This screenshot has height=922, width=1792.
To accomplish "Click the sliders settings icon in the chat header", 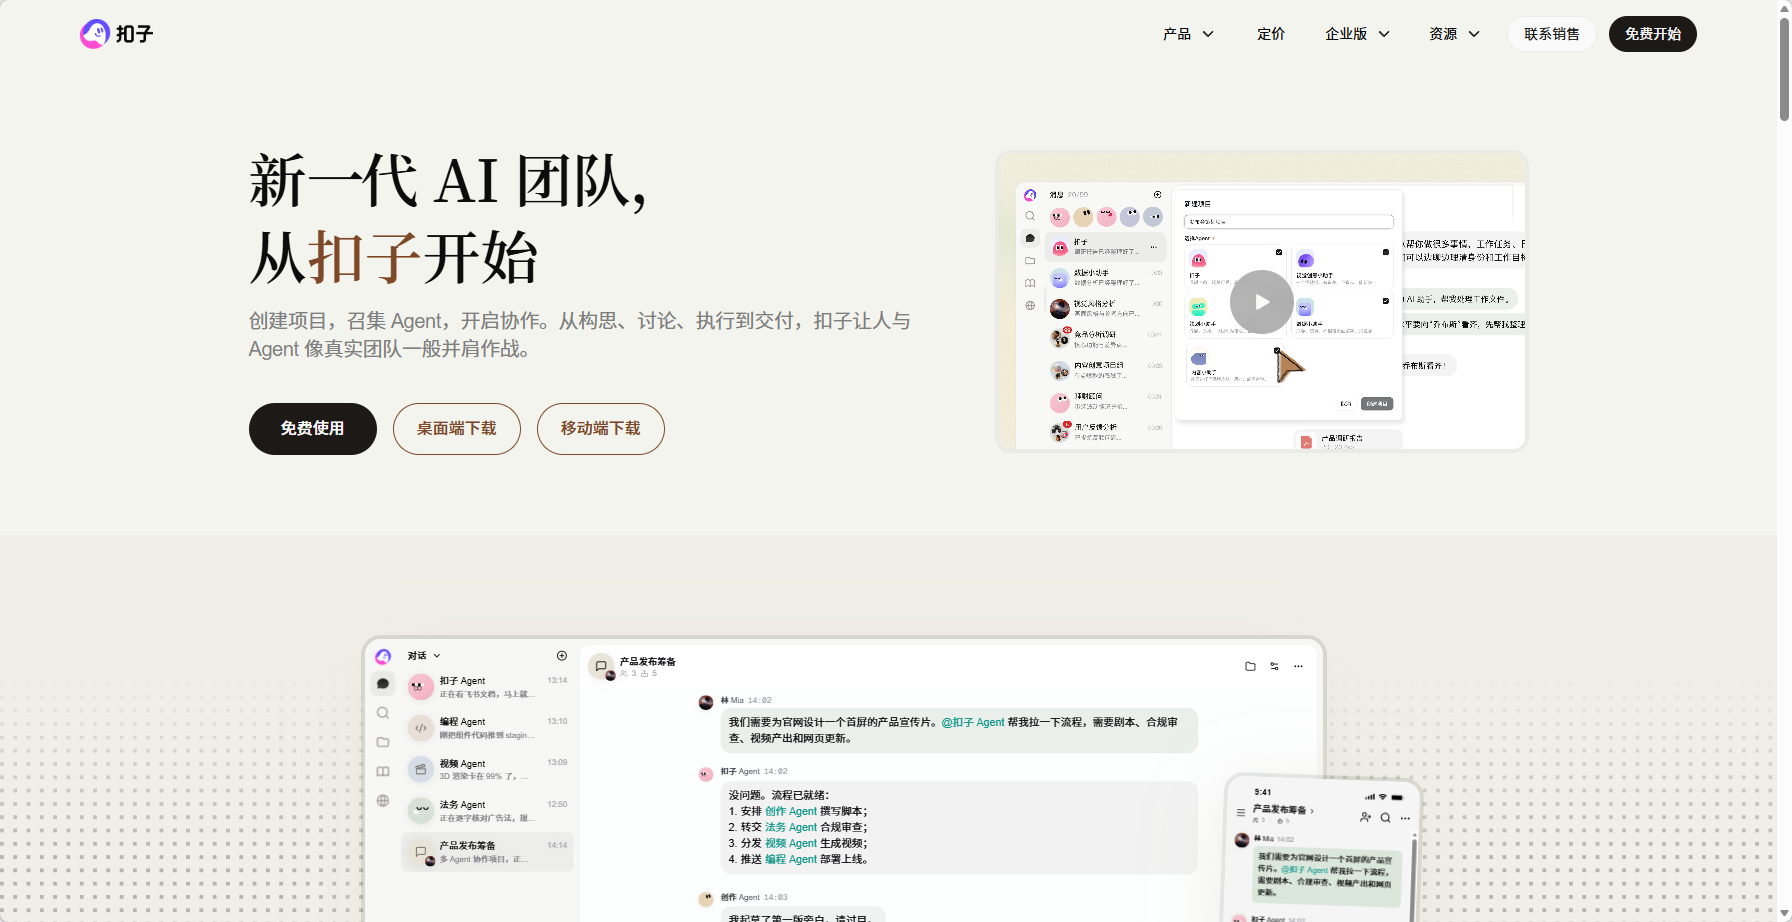I will [1274, 666].
